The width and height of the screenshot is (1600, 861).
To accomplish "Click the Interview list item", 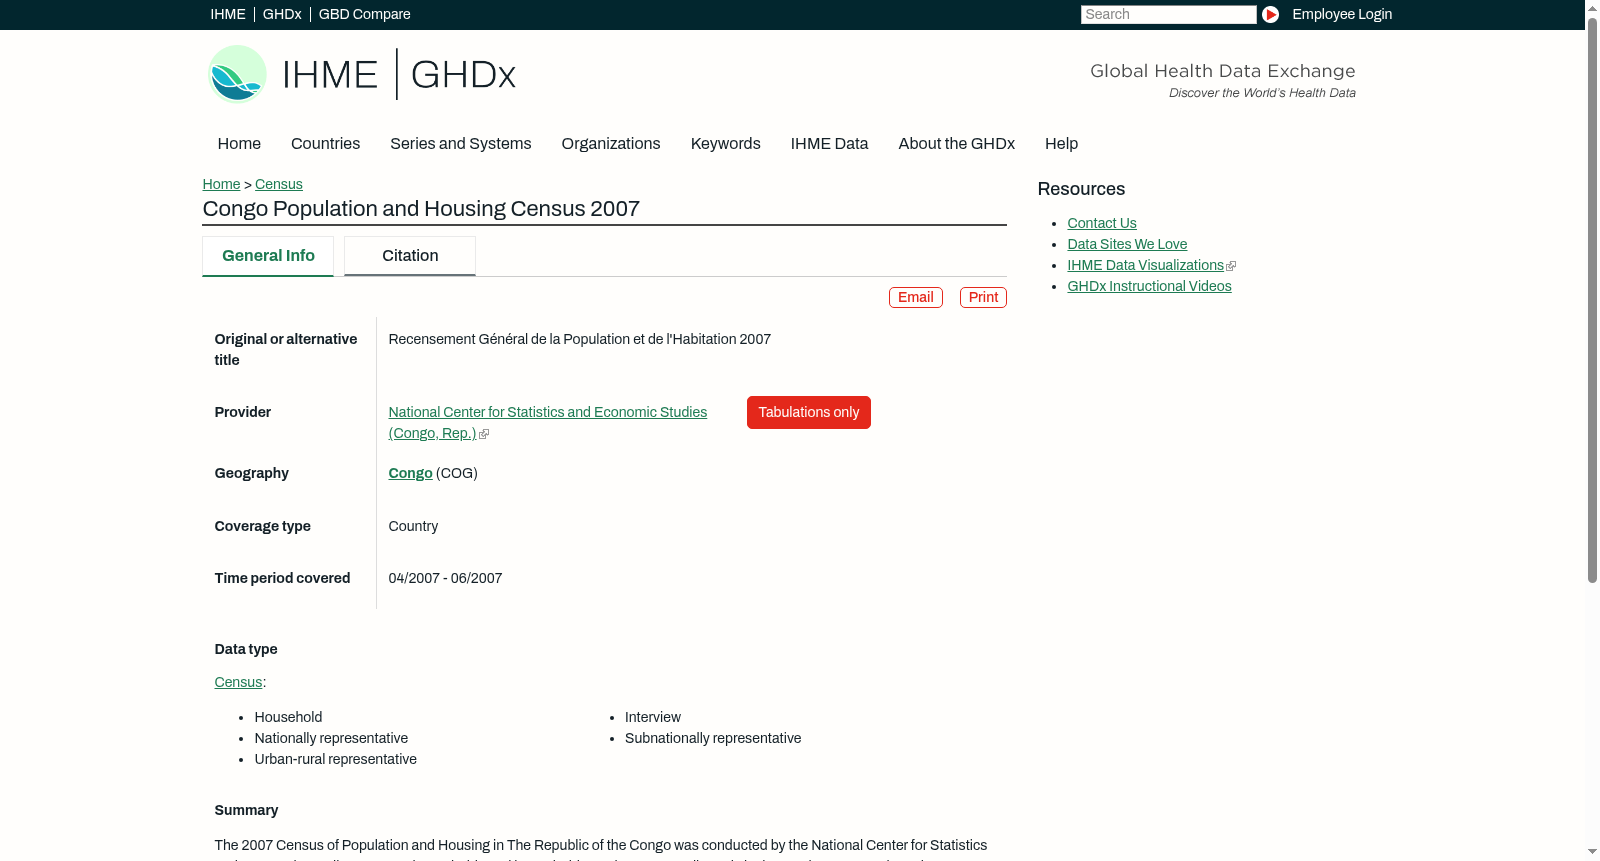I will (x=653, y=717).
